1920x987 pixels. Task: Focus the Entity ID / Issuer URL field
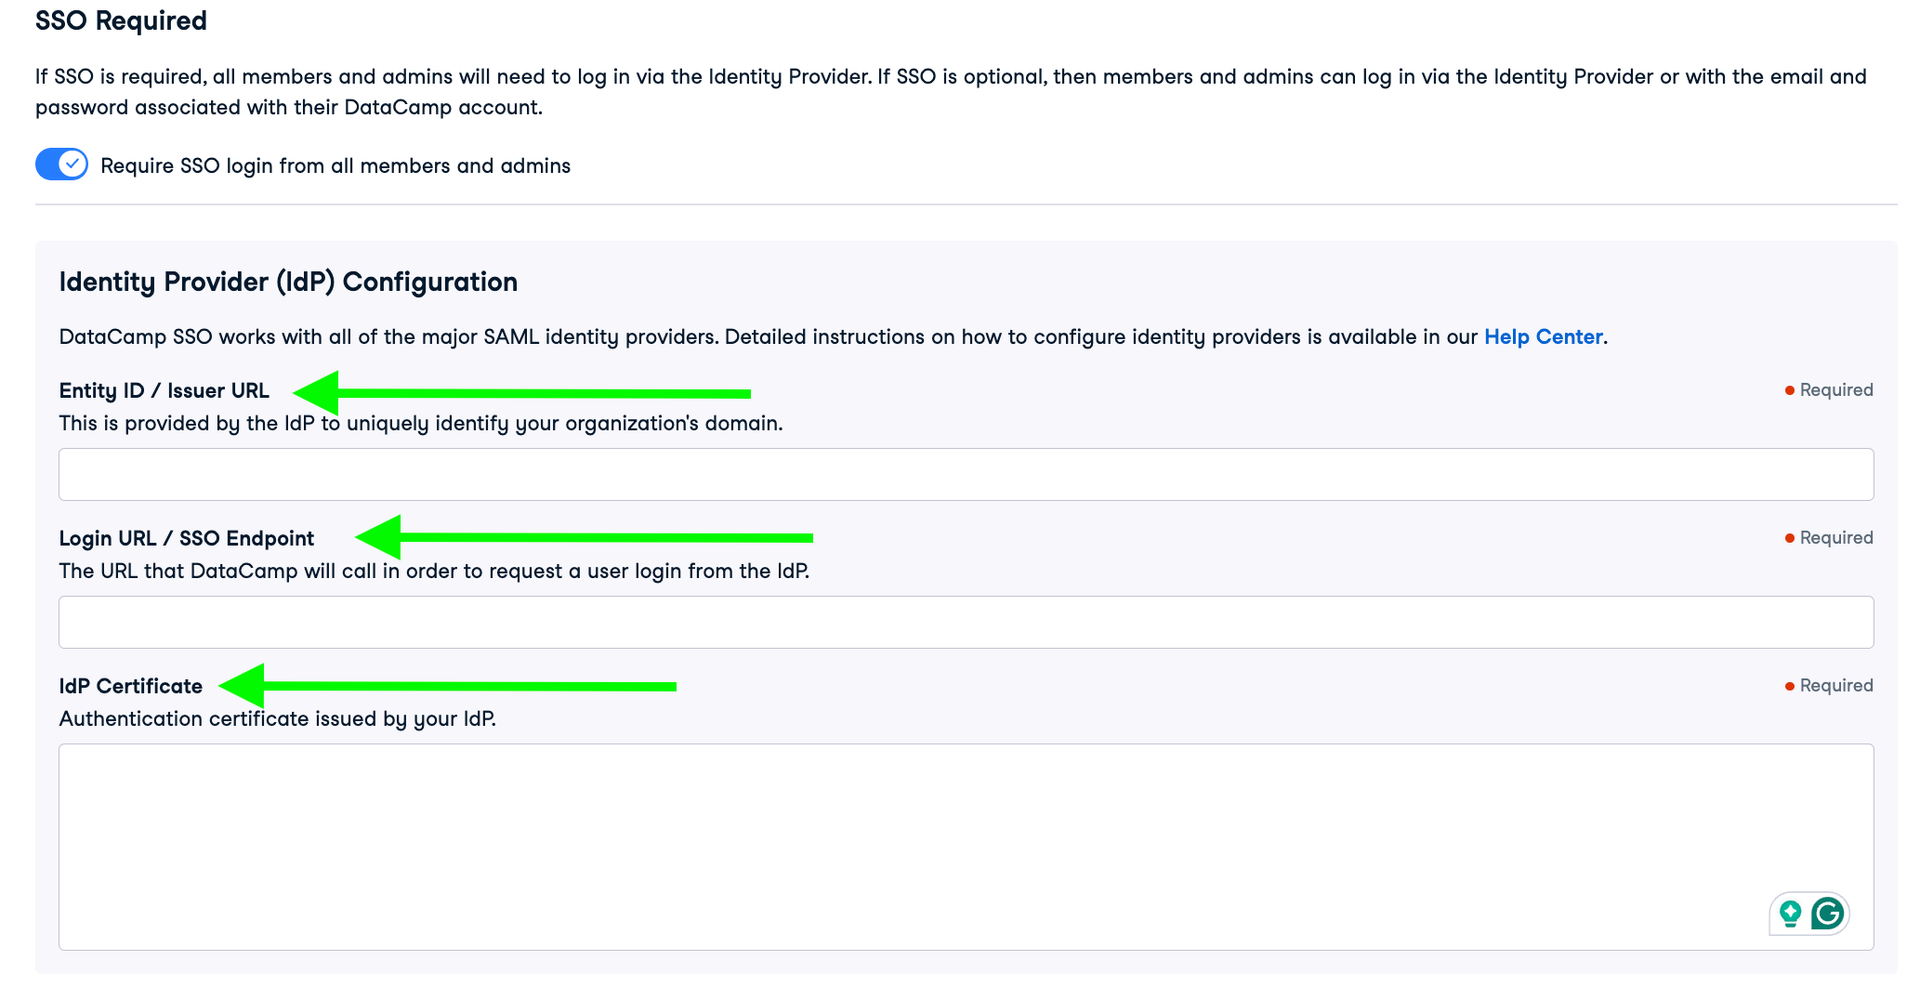tap(965, 474)
